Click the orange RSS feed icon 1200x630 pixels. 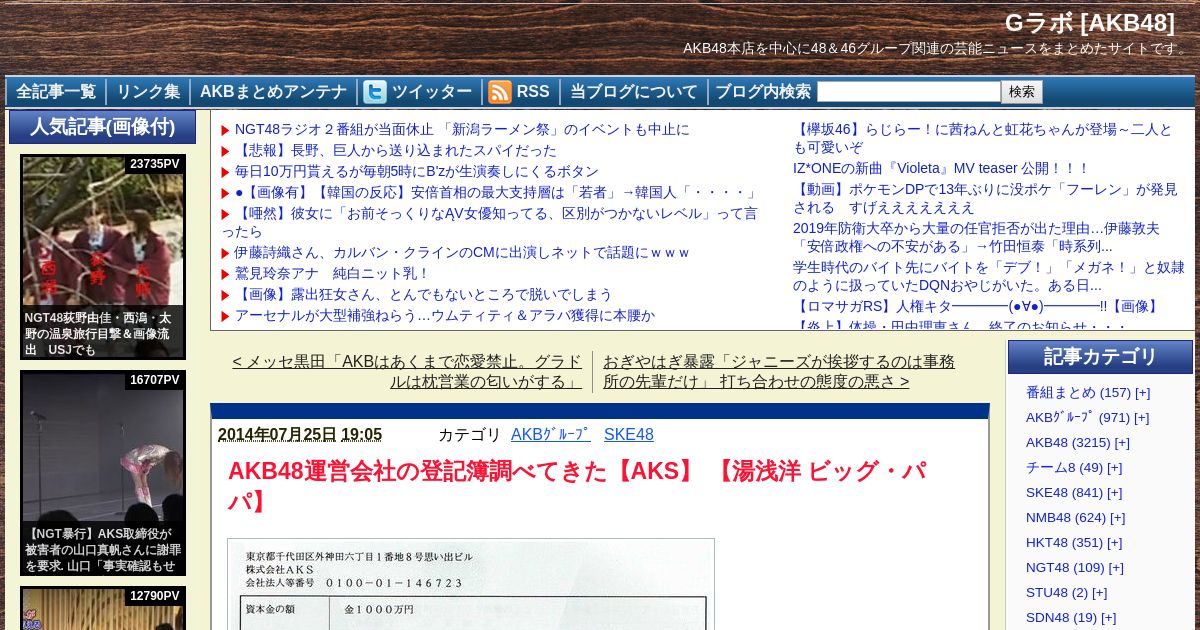(500, 92)
